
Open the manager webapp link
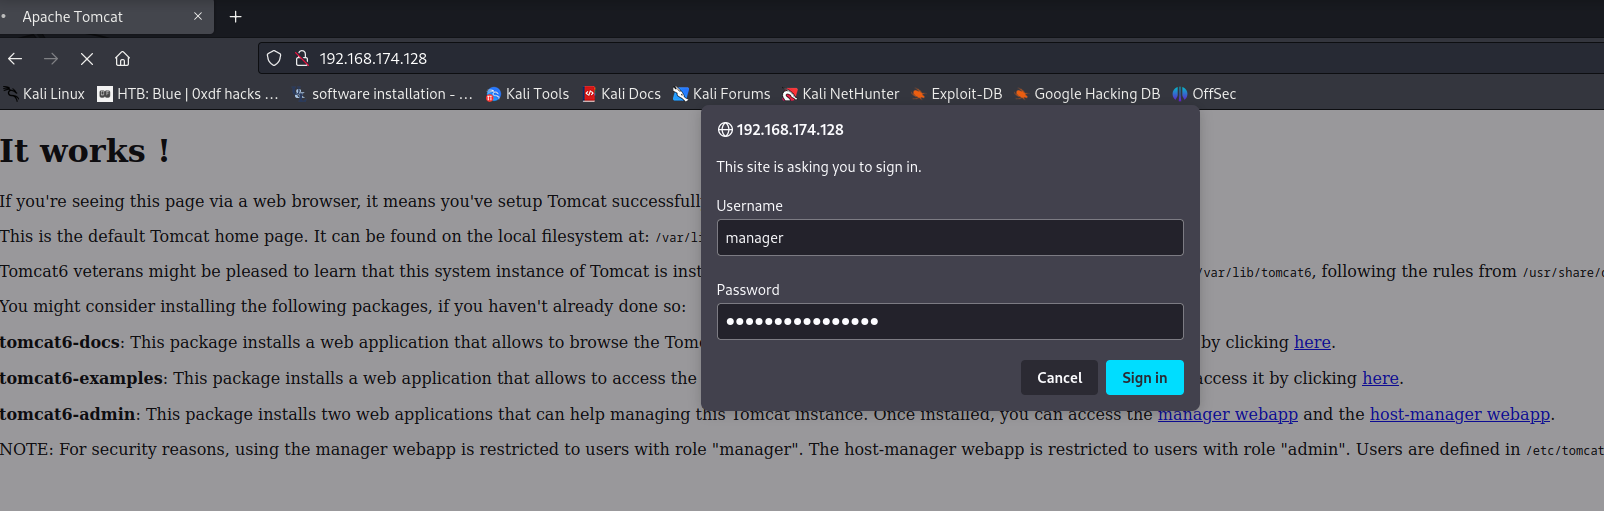pyautogui.click(x=1228, y=414)
